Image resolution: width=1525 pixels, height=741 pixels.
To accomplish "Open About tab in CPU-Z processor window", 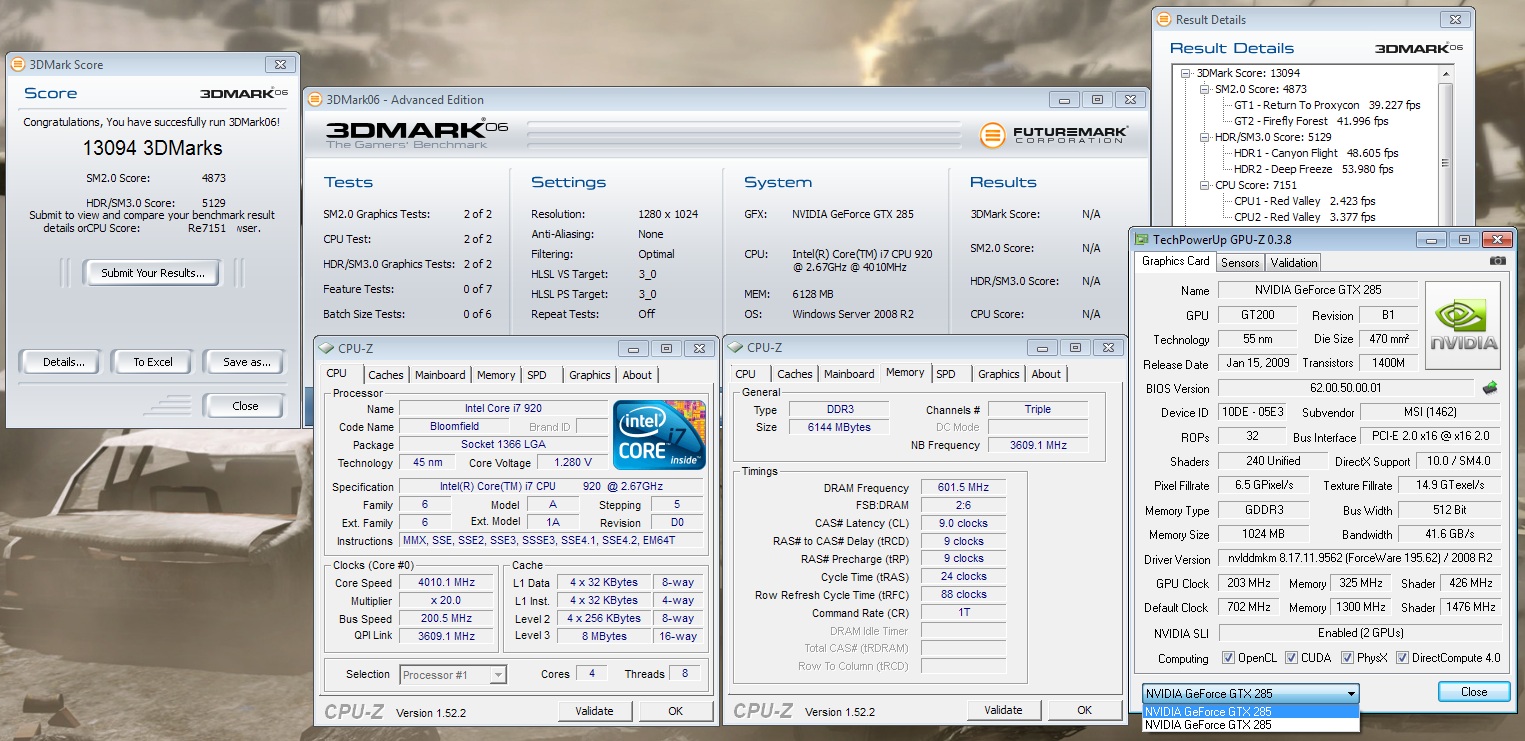I will coord(637,375).
